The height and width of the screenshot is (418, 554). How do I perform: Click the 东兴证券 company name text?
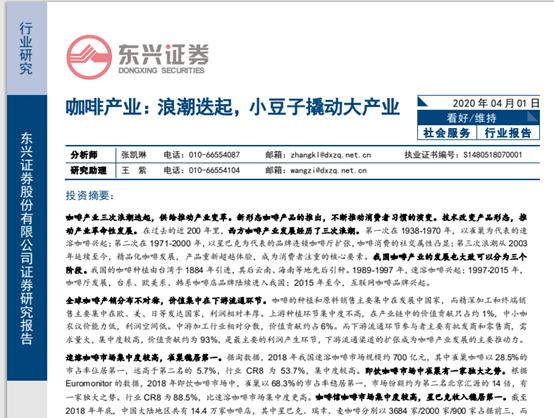(164, 54)
